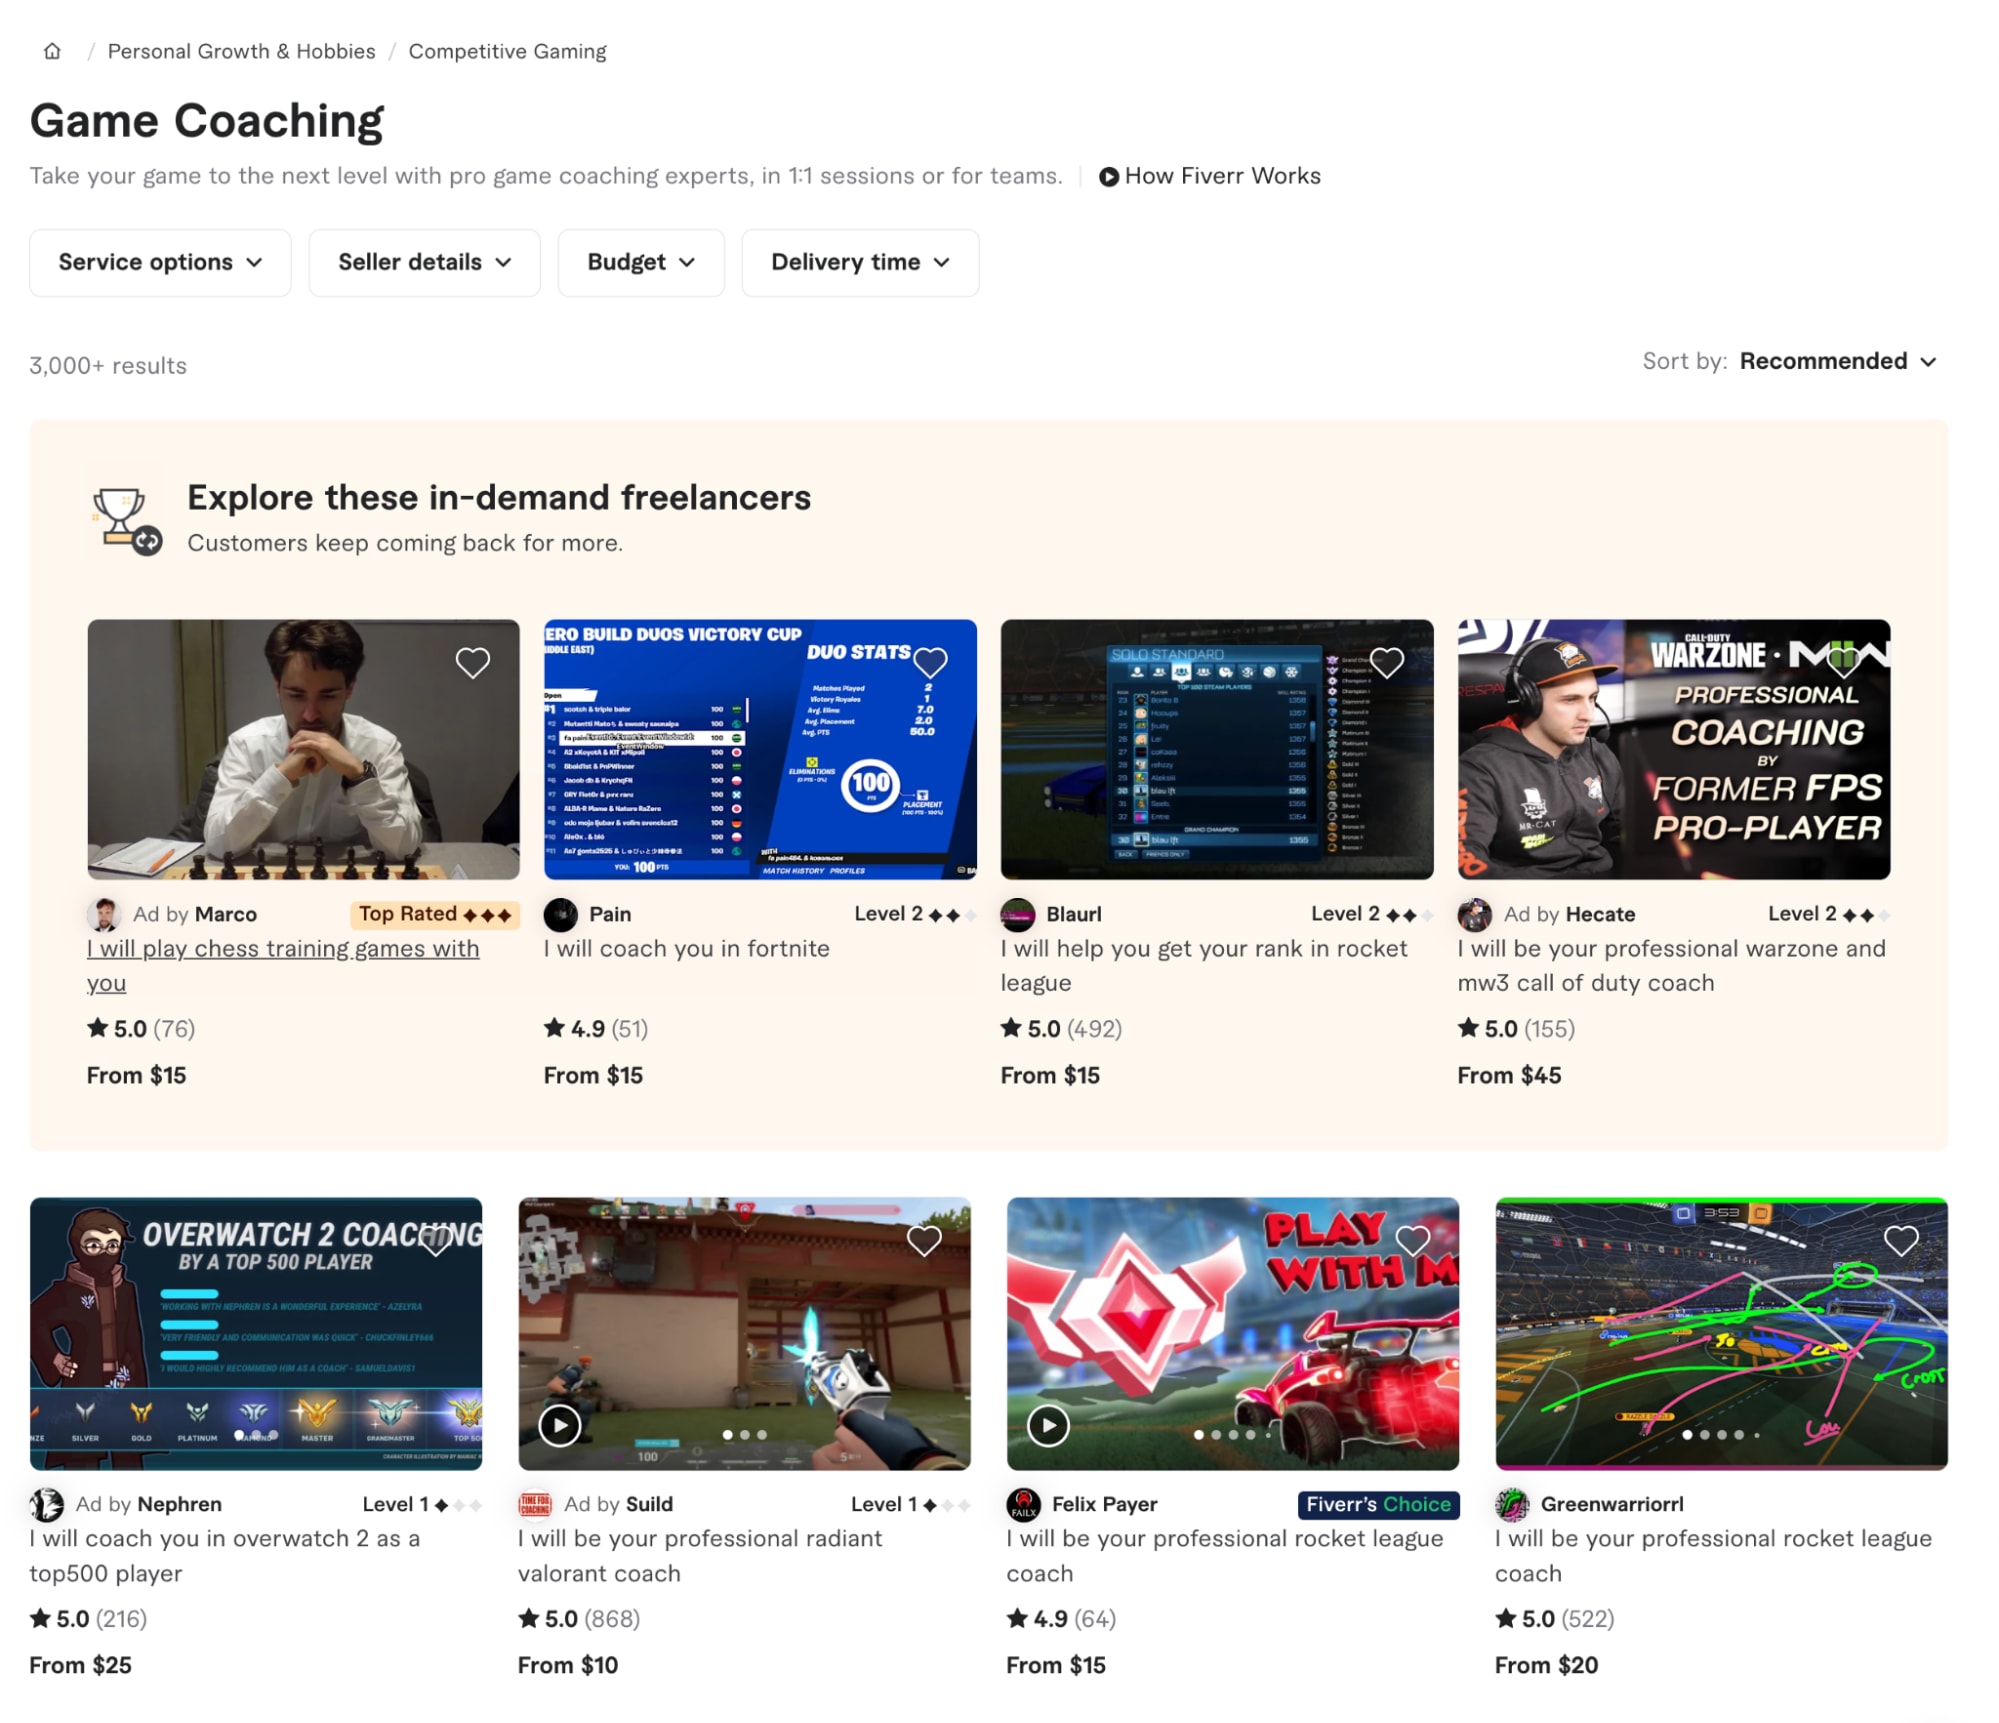This screenshot has width=1999, height=1723.
Task: Open the Delivery time filter
Action: coord(860,262)
